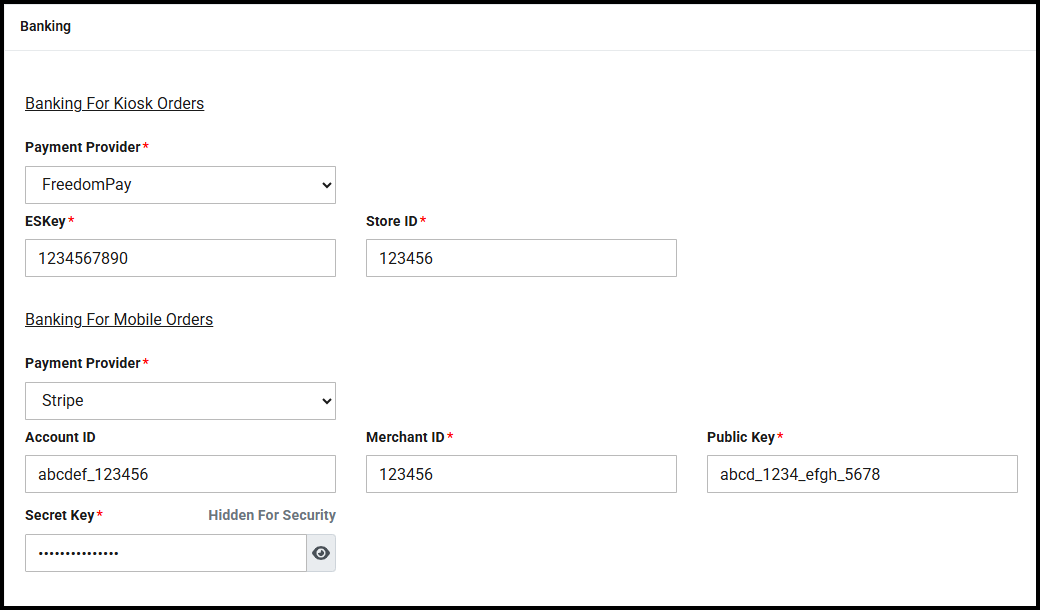The image size is (1040, 610).
Task: Click the Store ID label
Action: tap(392, 221)
